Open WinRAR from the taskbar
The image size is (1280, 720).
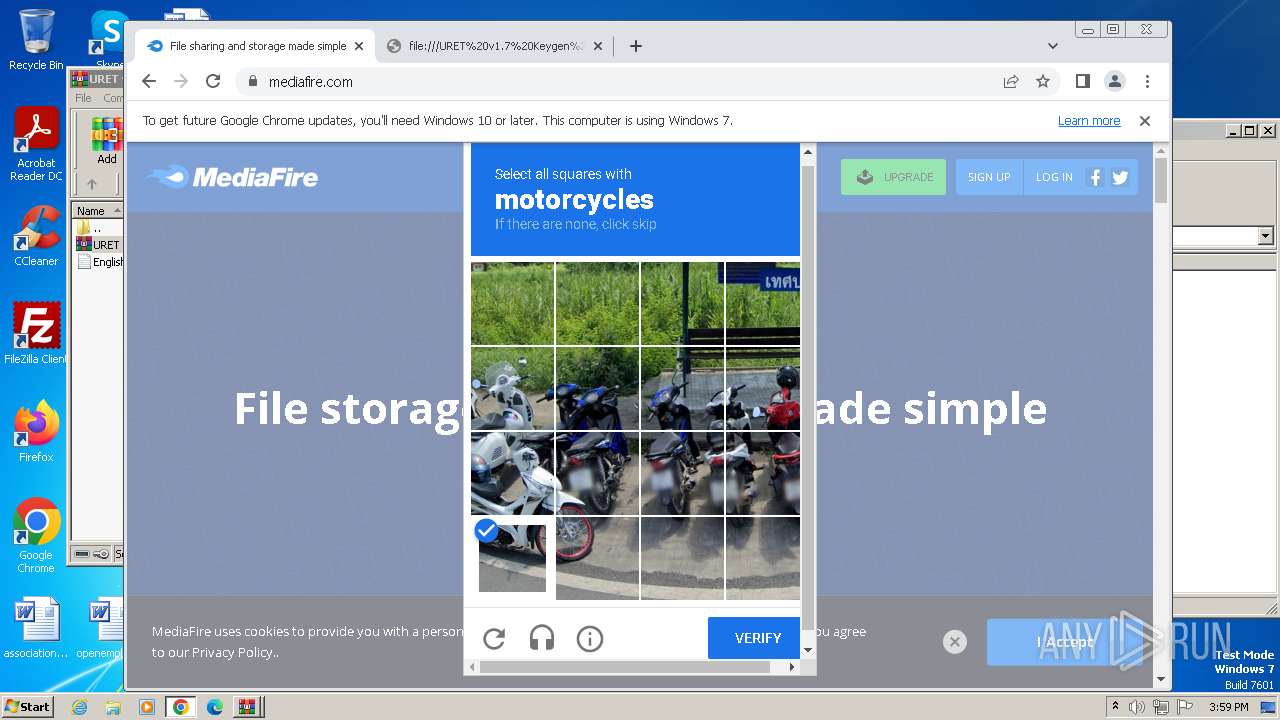coord(247,707)
